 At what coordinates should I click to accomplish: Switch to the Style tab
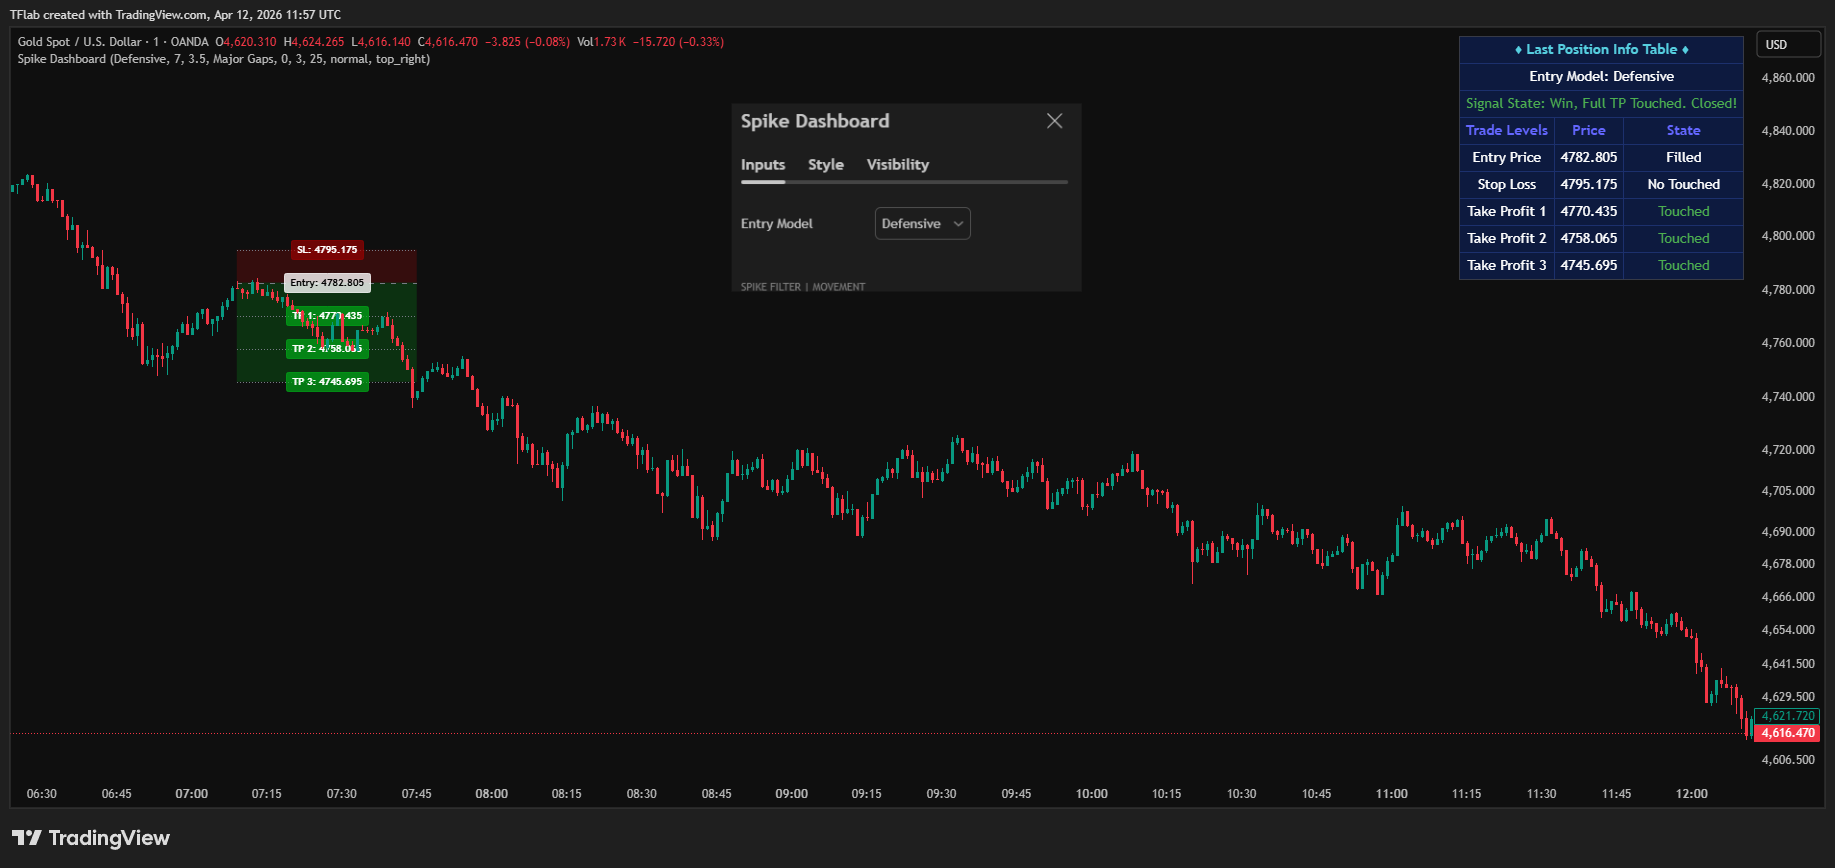826,165
